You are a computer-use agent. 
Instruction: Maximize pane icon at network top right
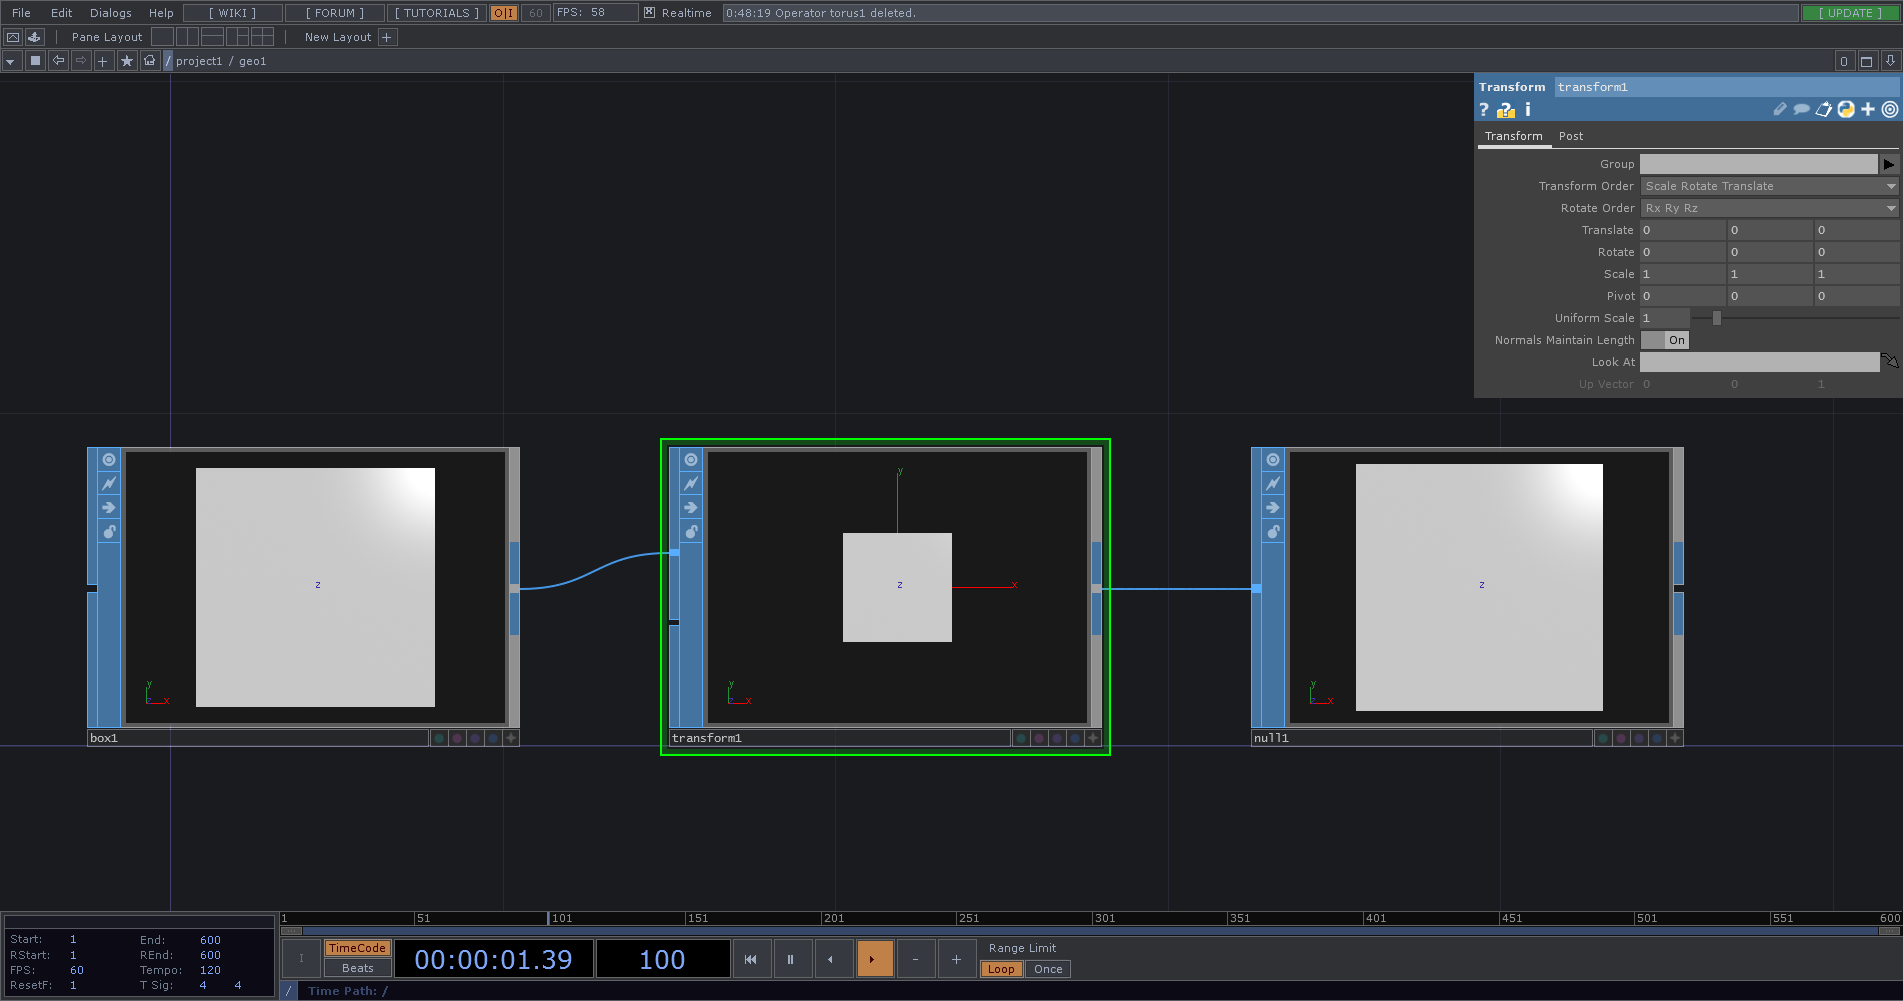(x=1866, y=61)
